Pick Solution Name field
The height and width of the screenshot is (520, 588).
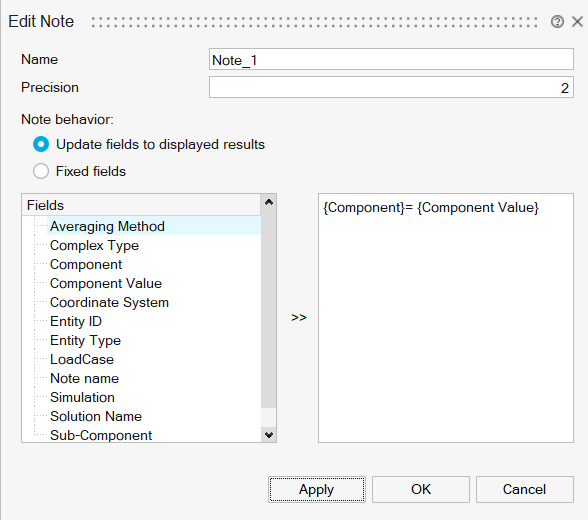96,417
